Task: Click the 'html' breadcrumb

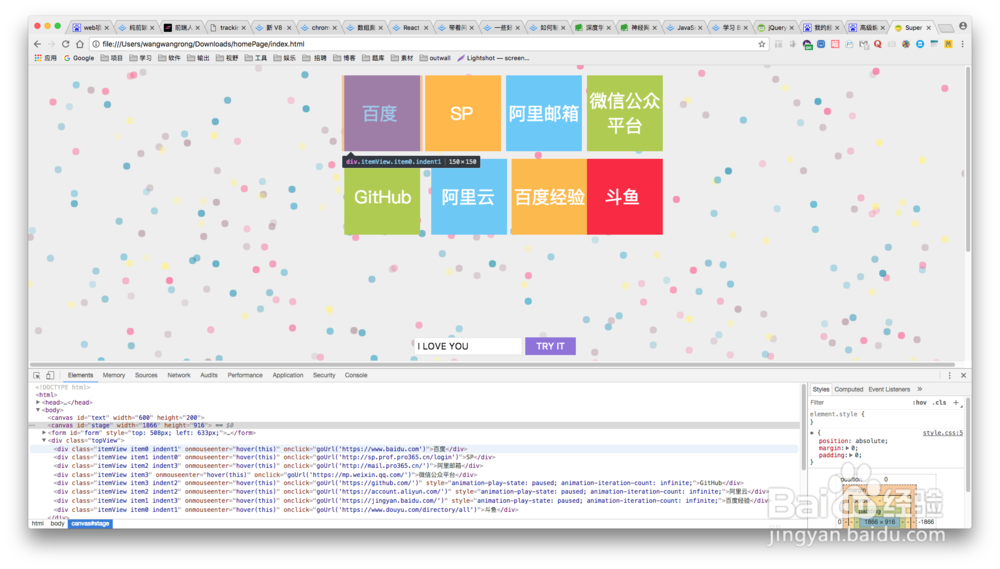Action: coord(38,524)
